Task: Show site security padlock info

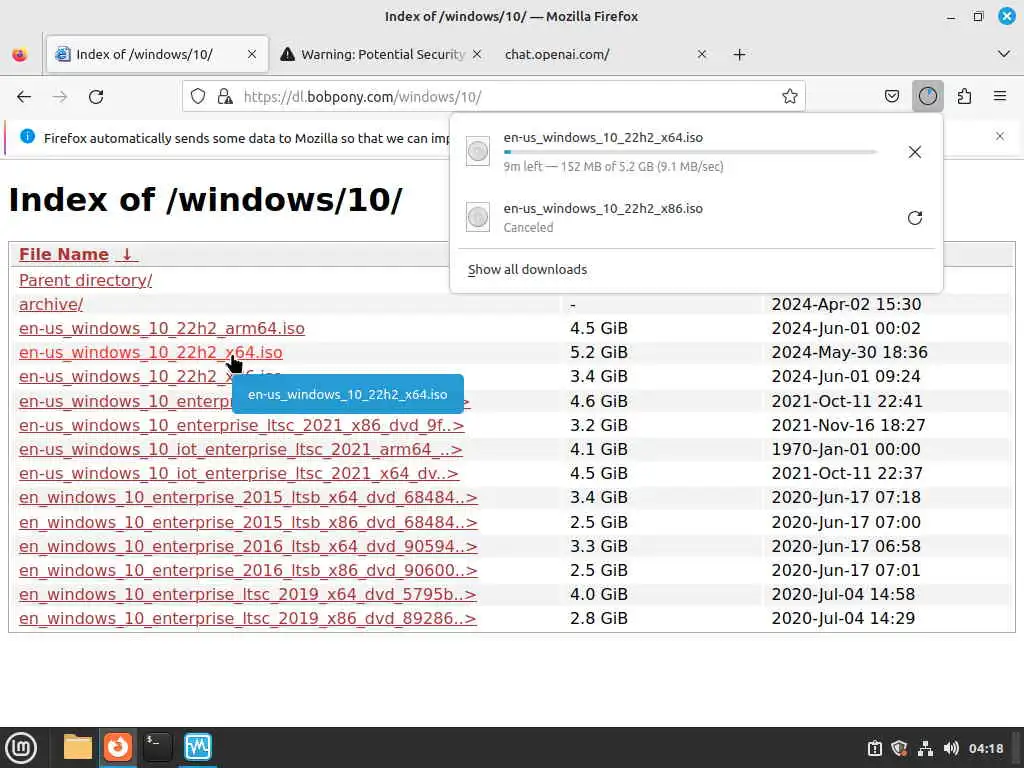Action: pos(225,97)
